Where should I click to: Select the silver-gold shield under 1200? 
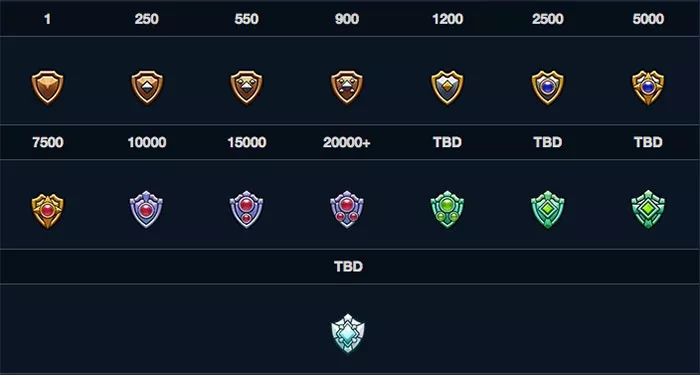click(x=447, y=88)
